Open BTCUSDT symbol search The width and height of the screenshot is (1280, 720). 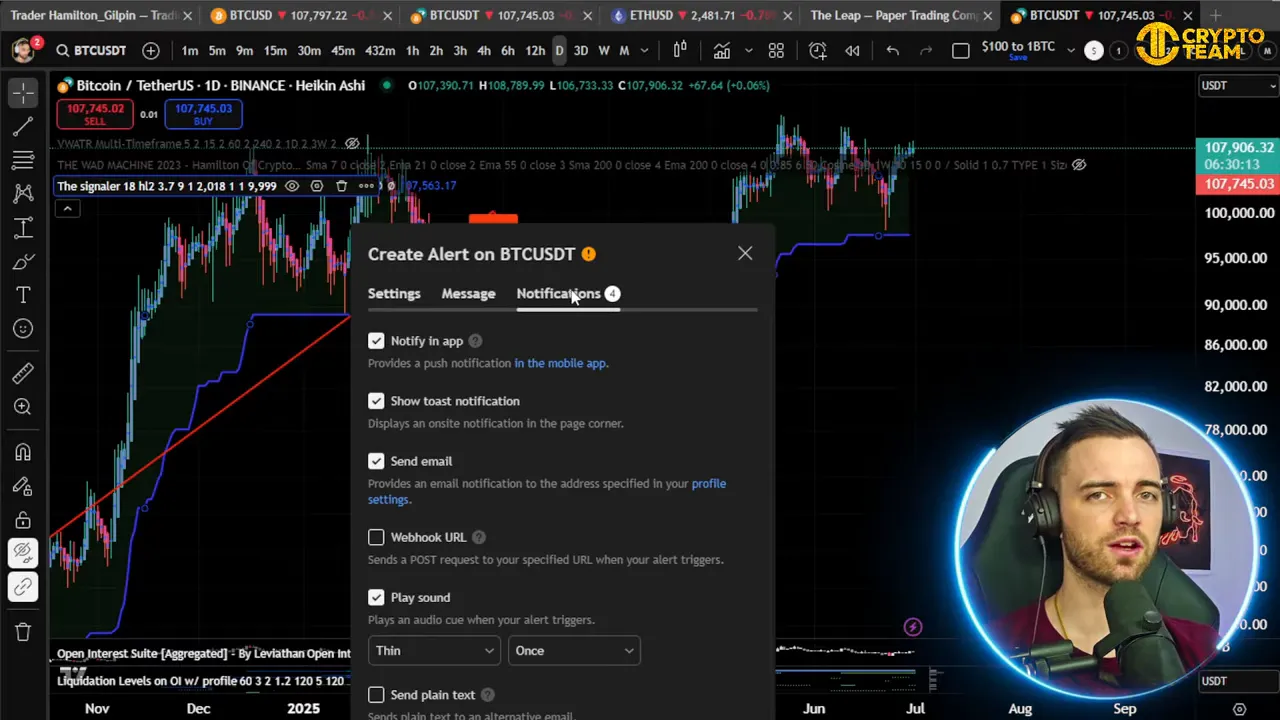click(x=91, y=51)
